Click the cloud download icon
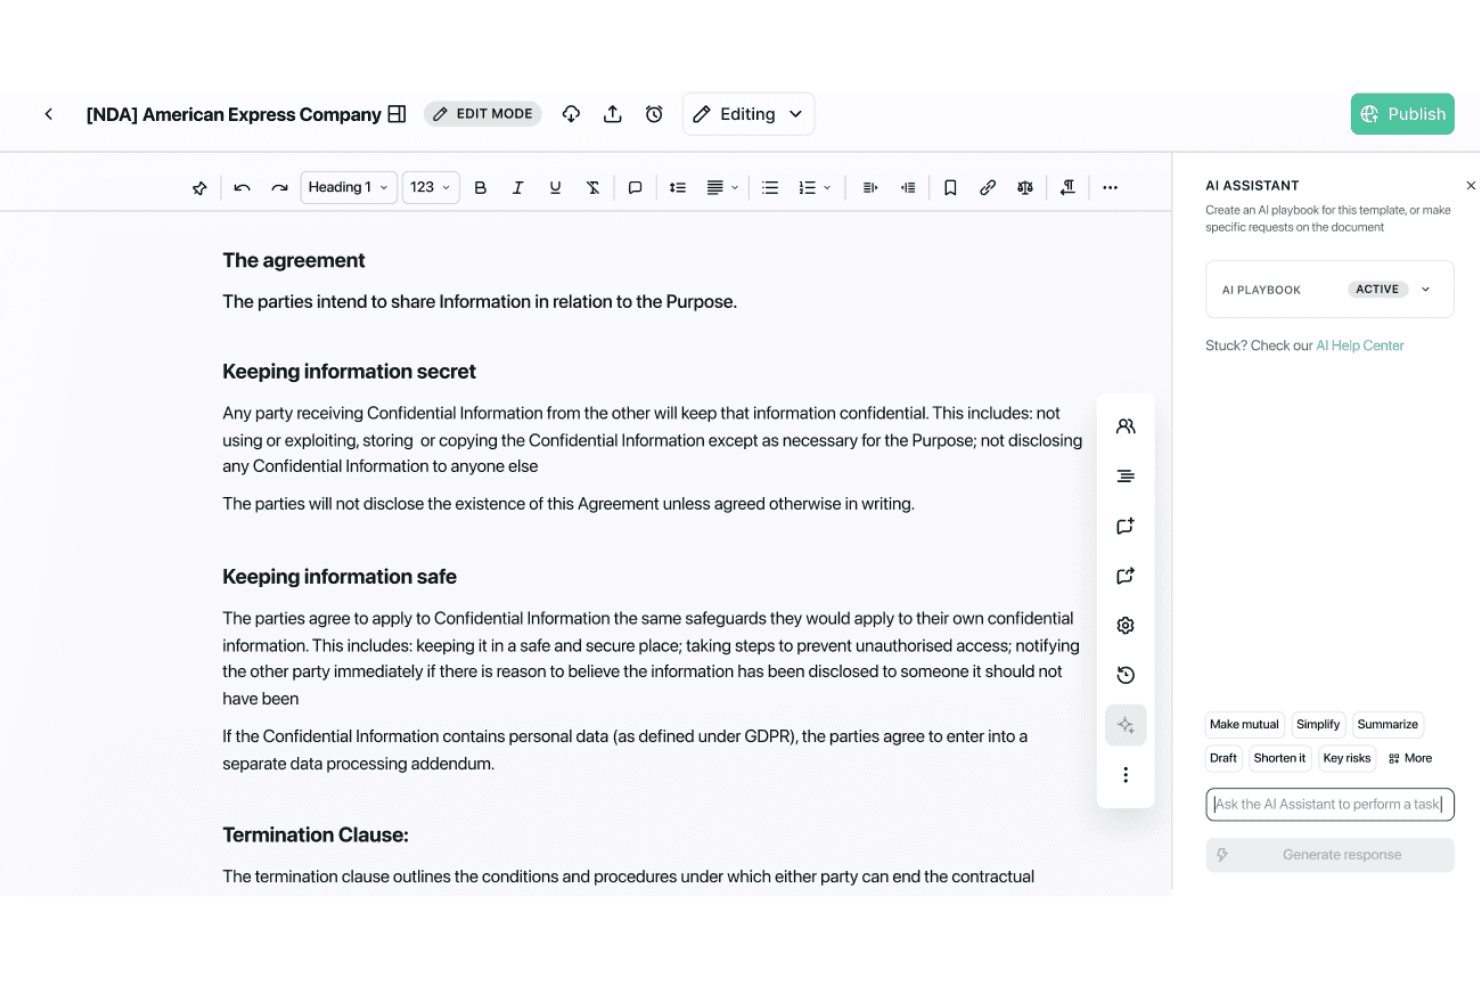1480x987 pixels. click(x=571, y=114)
